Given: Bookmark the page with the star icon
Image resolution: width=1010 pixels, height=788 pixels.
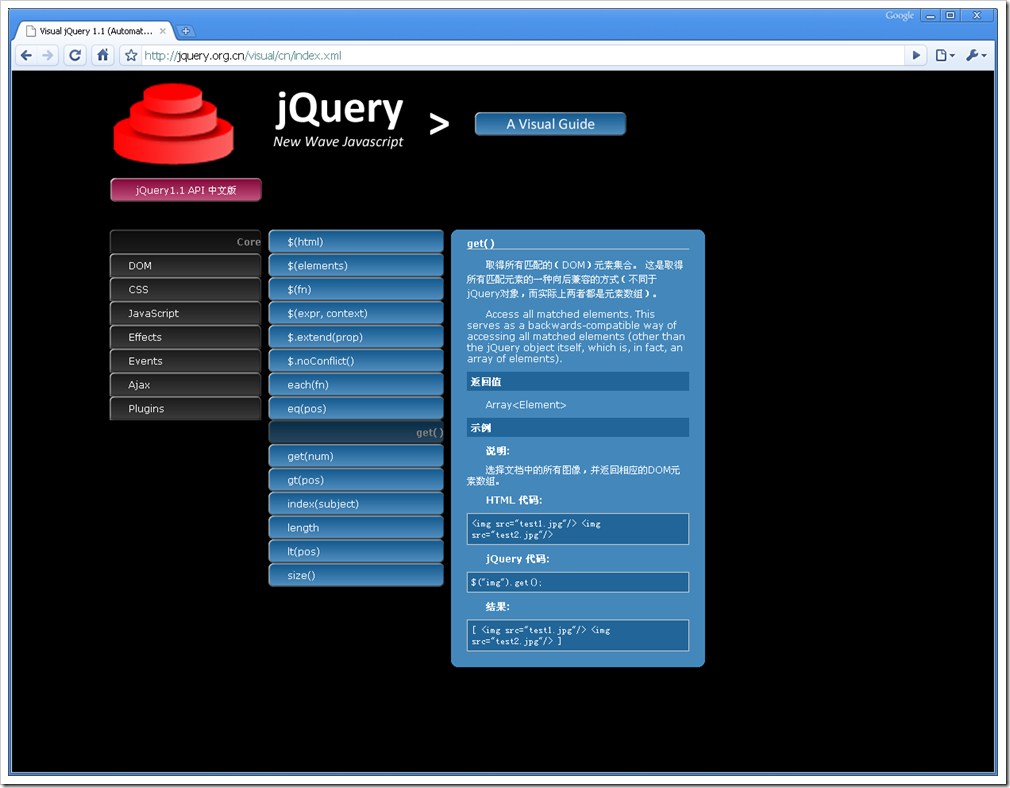Looking at the screenshot, I should [x=131, y=55].
